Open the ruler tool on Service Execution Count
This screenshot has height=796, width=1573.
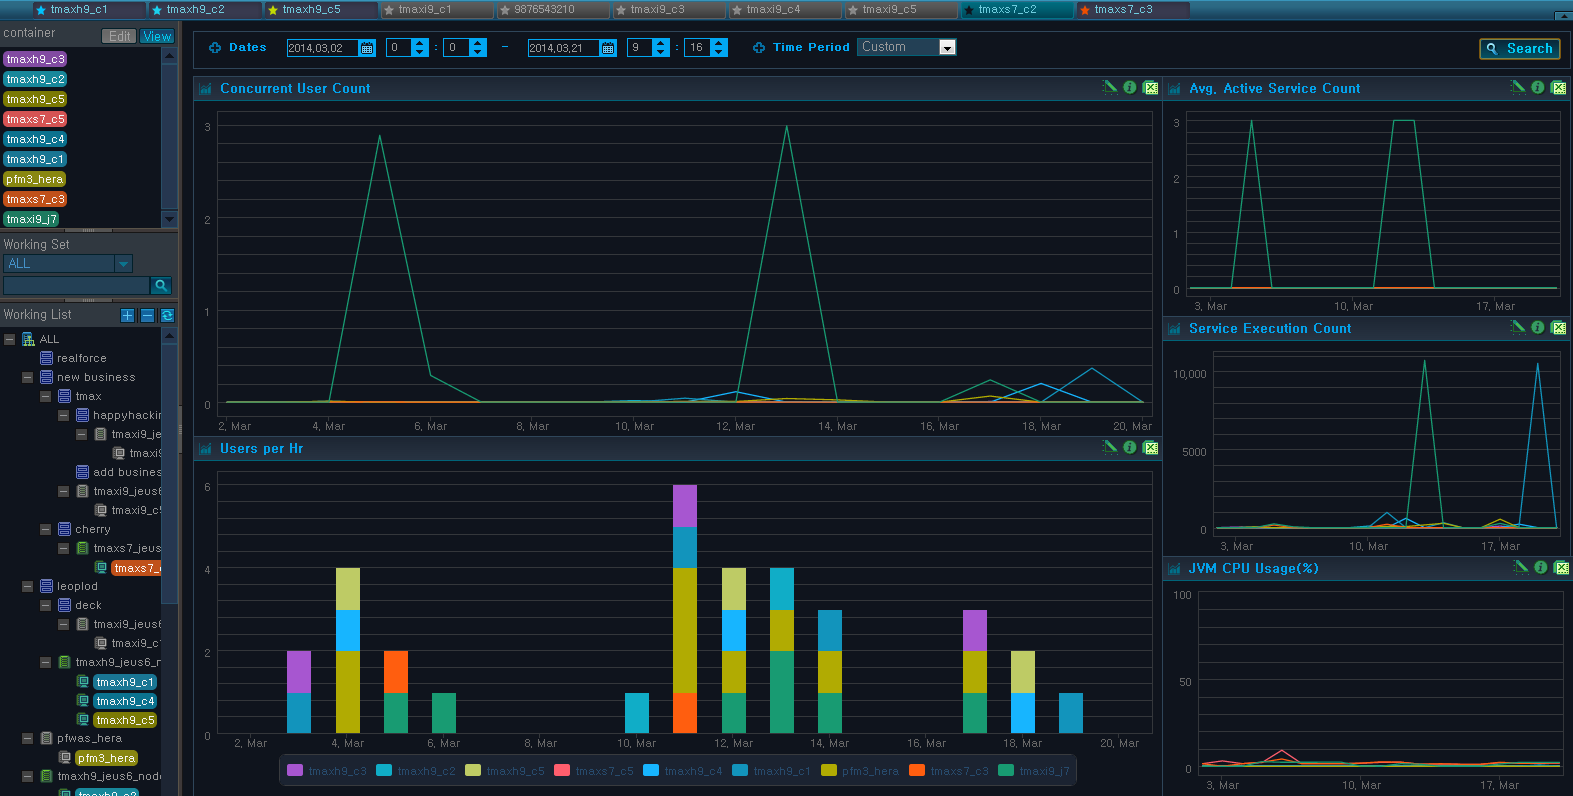1518,327
